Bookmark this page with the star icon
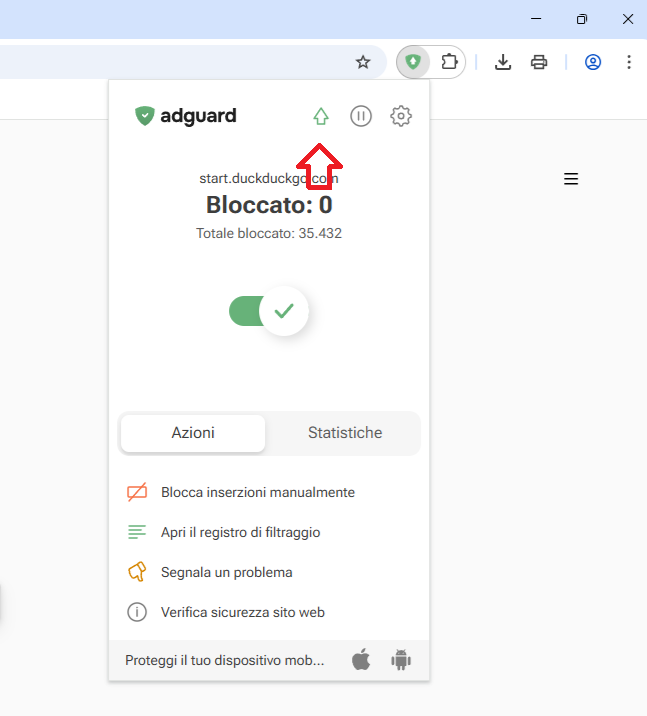This screenshot has height=716, width=647. pos(363,62)
